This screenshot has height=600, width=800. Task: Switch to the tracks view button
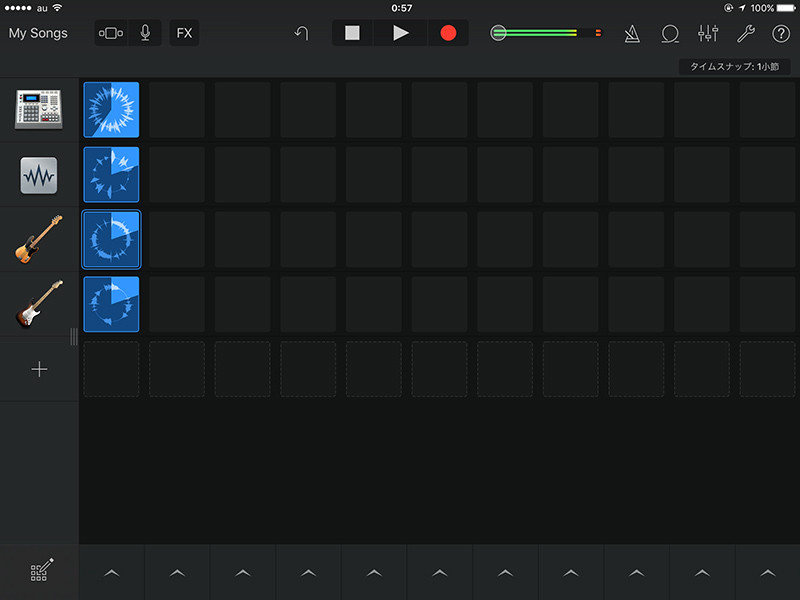point(111,33)
